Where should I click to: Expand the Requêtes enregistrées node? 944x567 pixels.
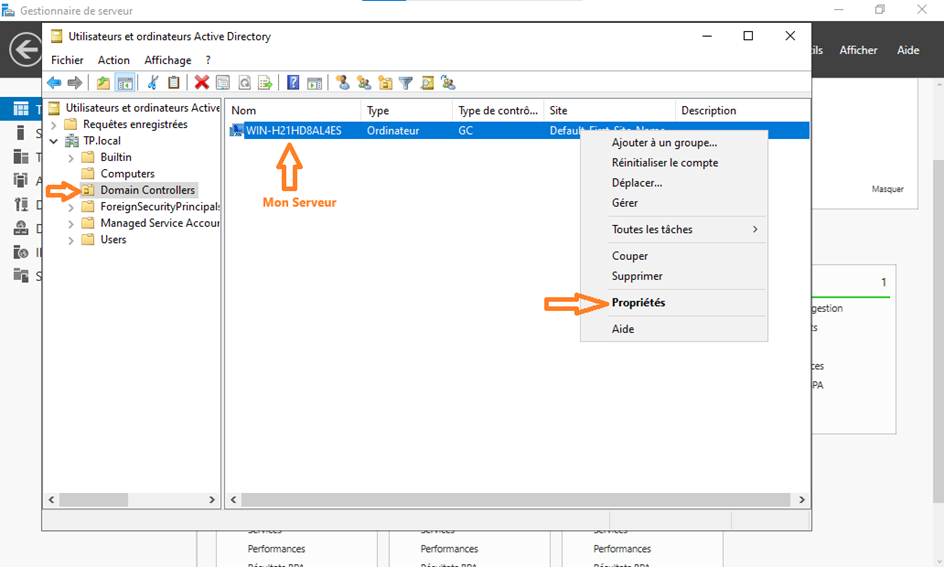[x=54, y=125]
